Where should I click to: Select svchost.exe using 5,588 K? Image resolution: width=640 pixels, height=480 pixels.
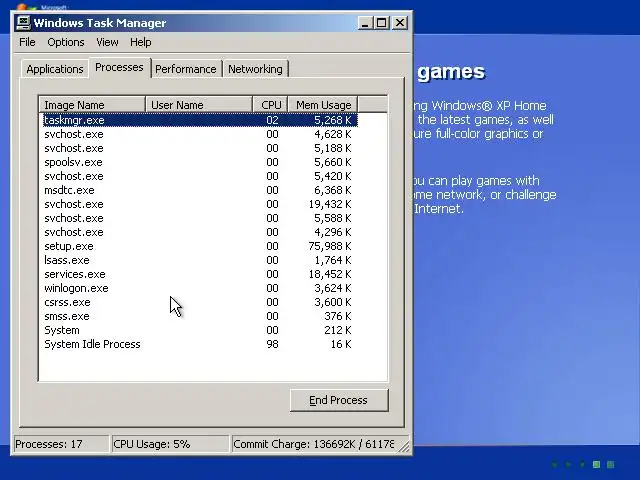(x=200, y=218)
